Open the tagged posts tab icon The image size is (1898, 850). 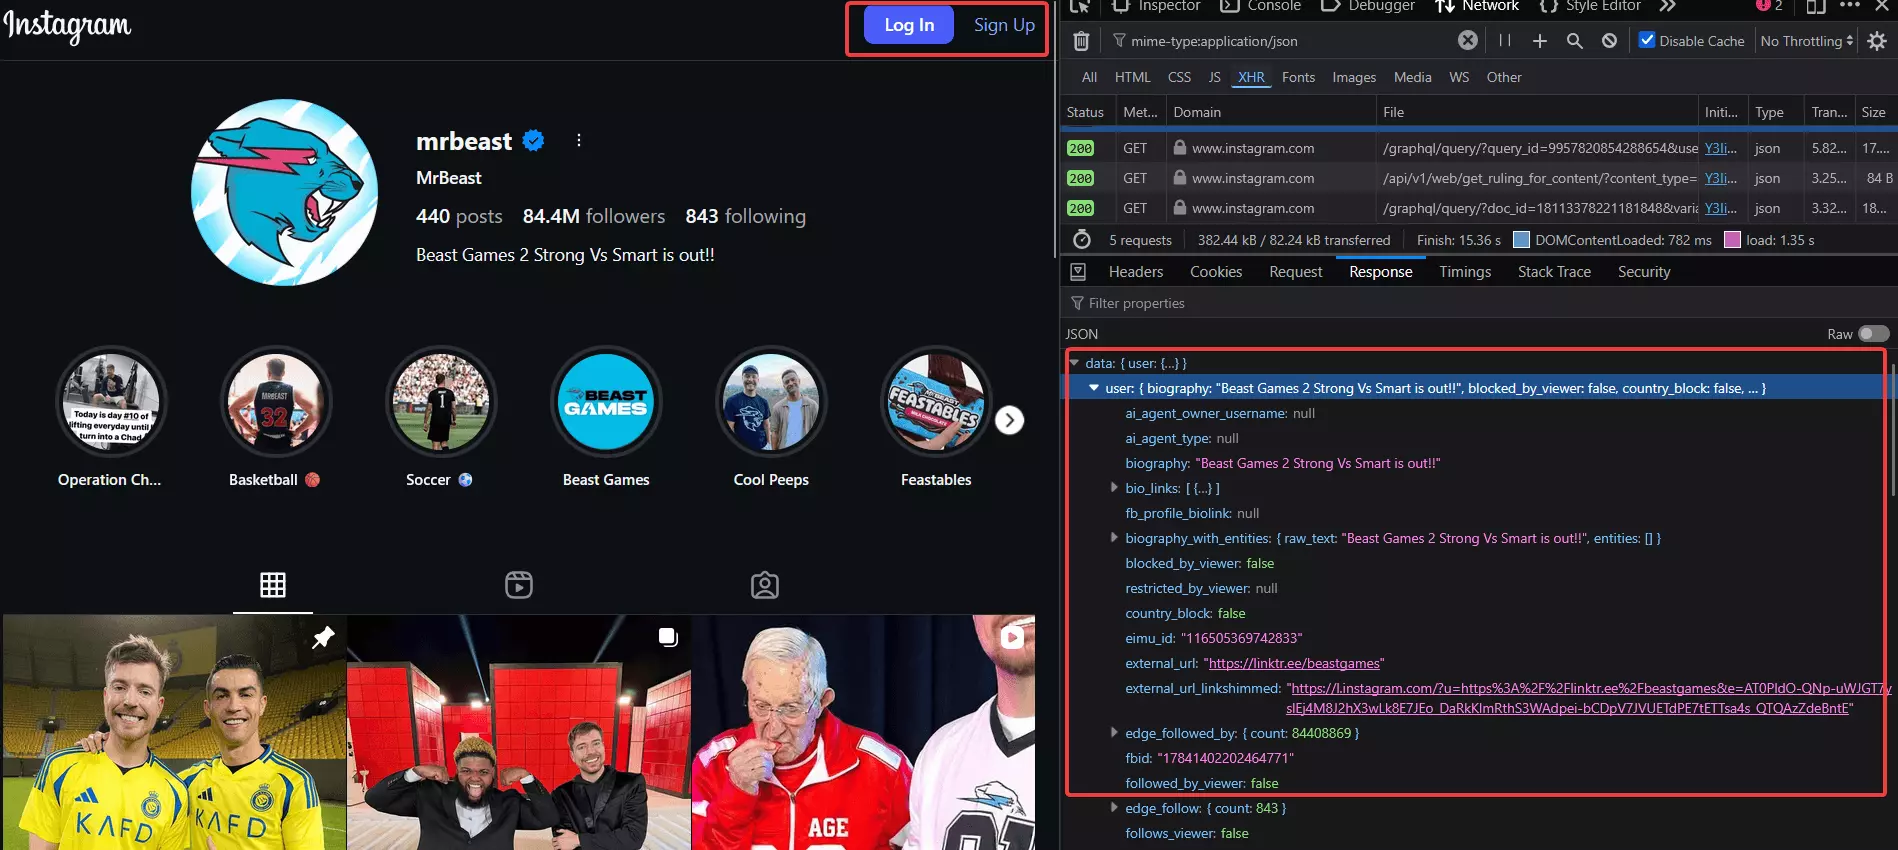pos(765,585)
